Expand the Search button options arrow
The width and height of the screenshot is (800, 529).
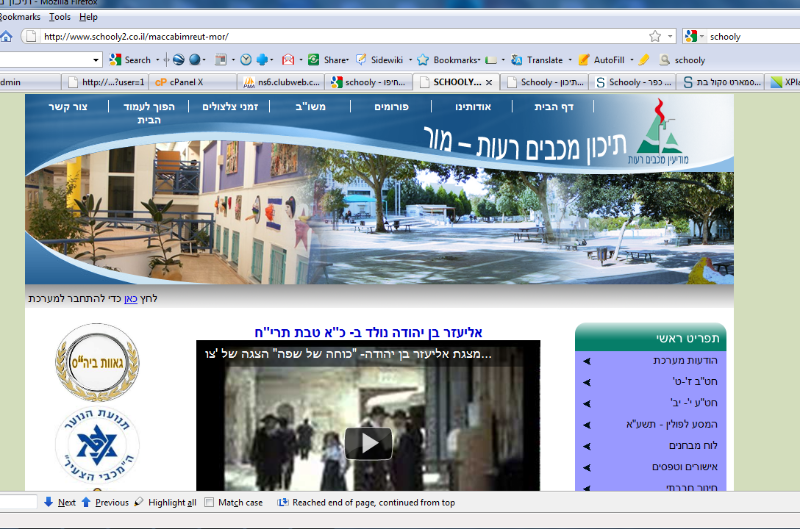point(157,60)
